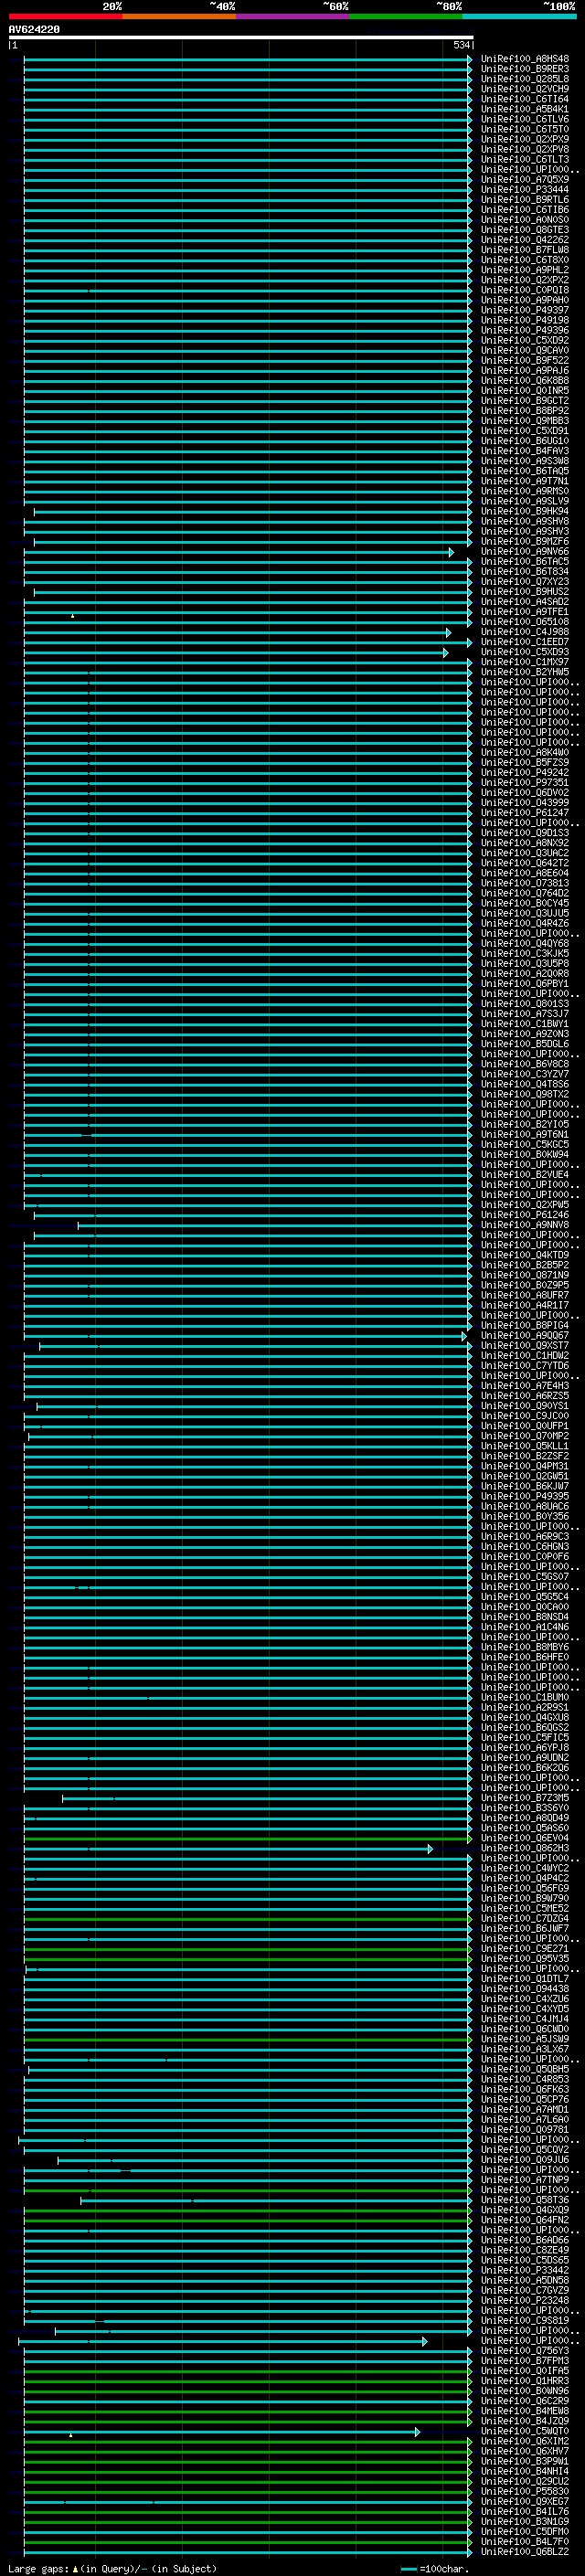585x2576 pixels.
Task: Open hit UniRef100_A8MS48
Action: [525, 59]
